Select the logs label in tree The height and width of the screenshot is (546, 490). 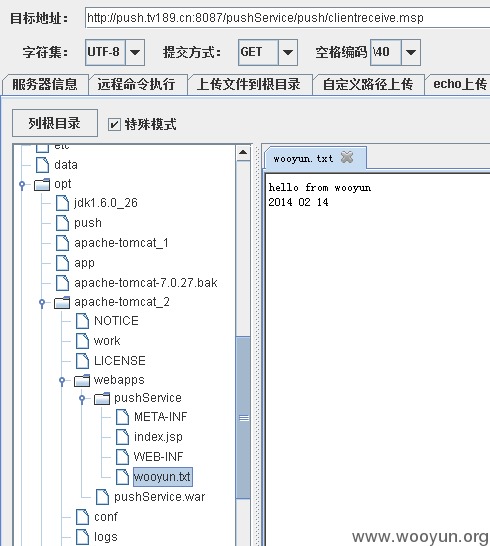coord(106,537)
